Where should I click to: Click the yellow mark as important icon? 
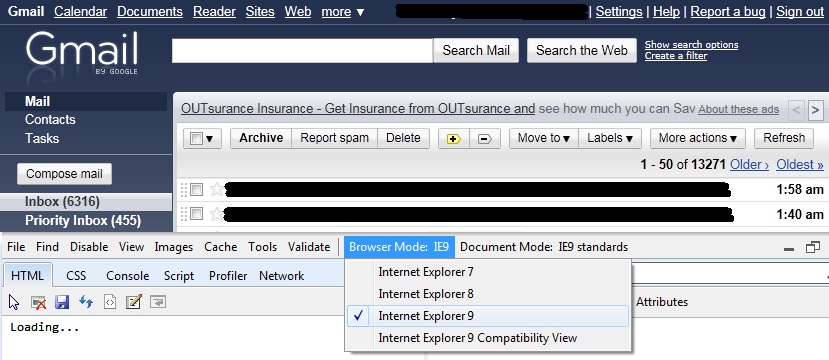pyautogui.click(x=454, y=139)
